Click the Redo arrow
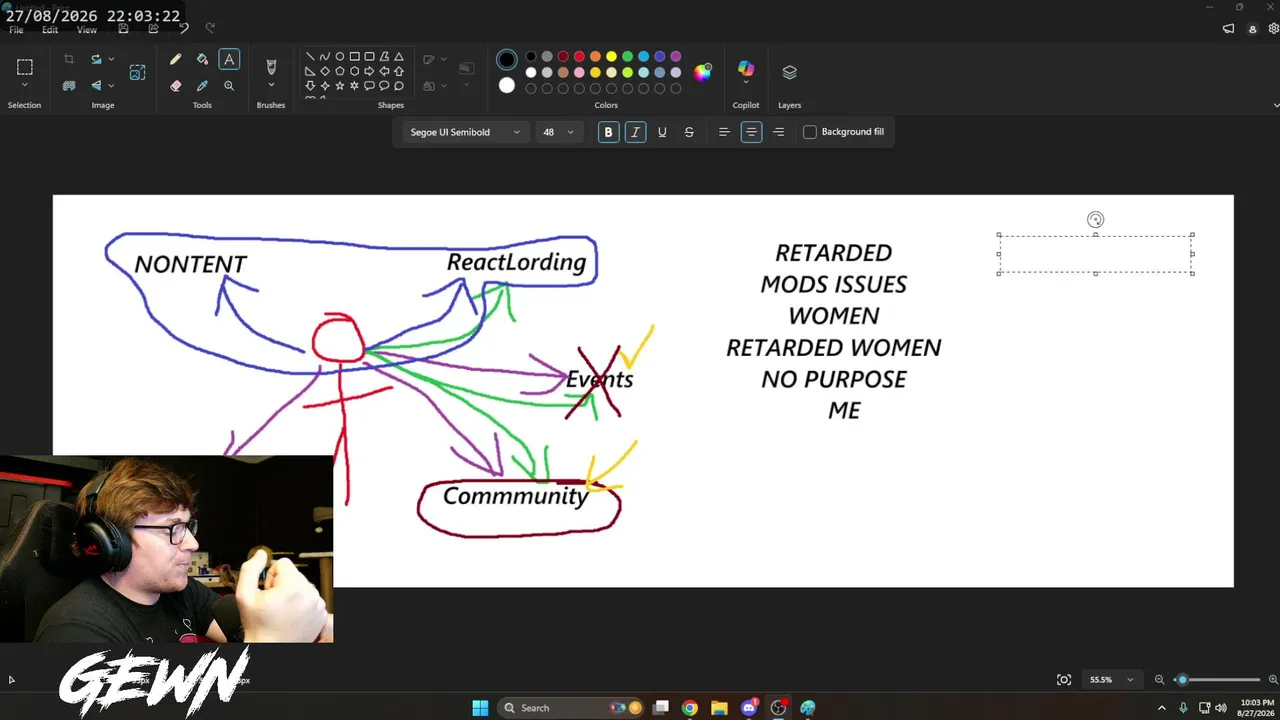The width and height of the screenshot is (1280, 720). [210, 29]
